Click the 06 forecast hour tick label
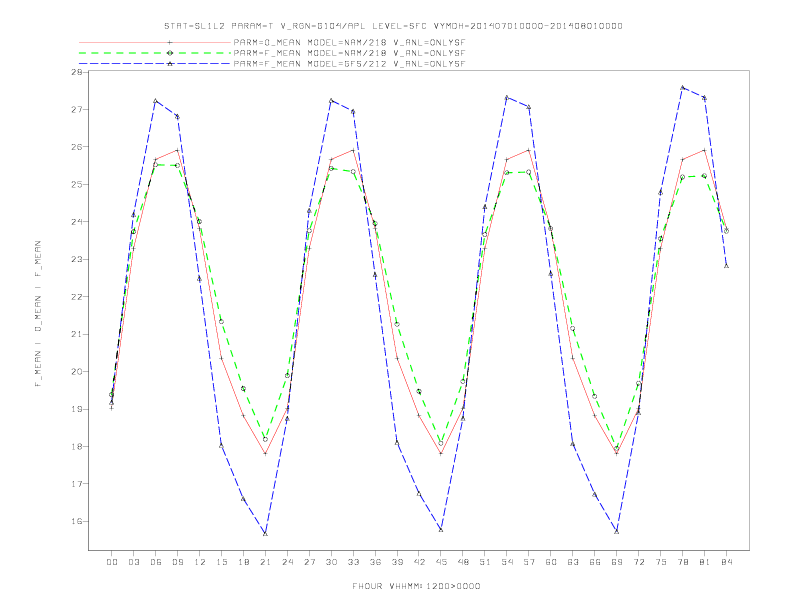792x612 pixels. 156,562
